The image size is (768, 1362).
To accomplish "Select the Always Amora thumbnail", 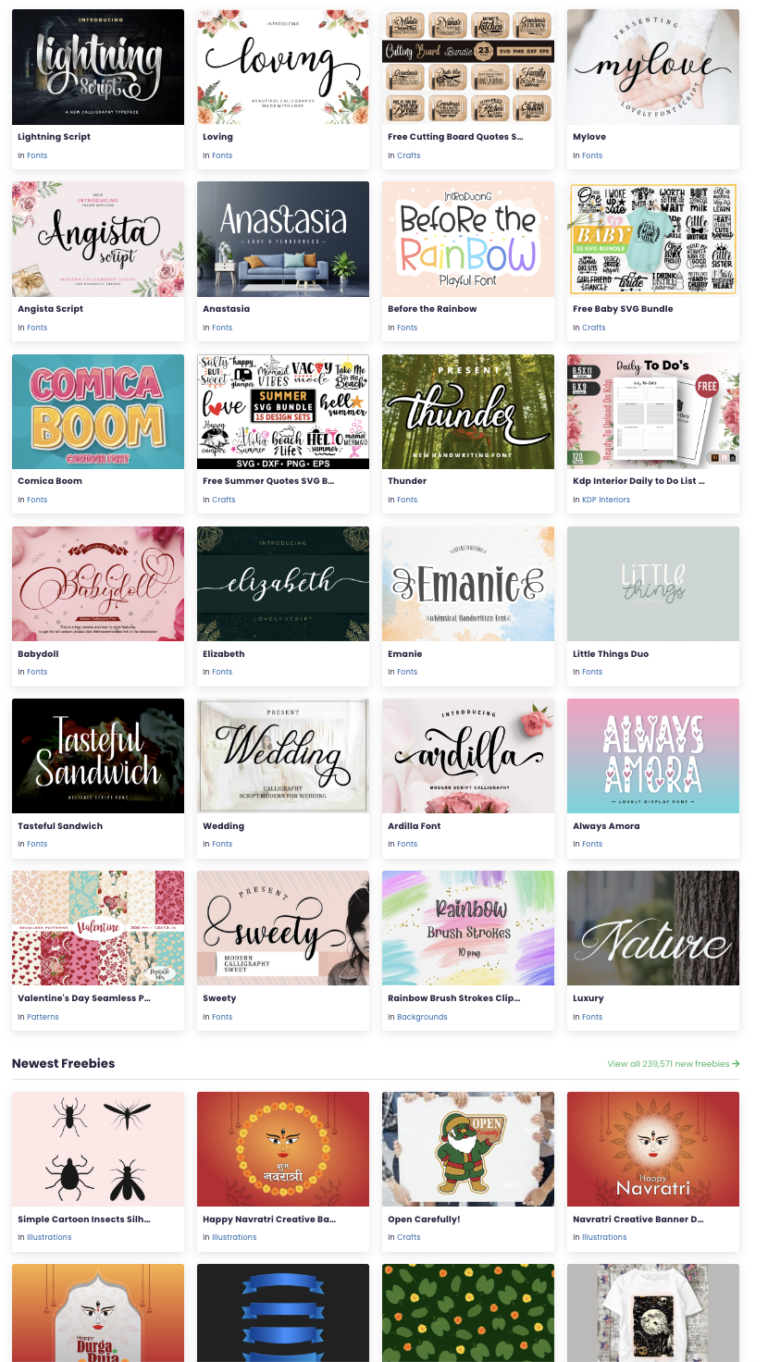I will [x=653, y=756].
